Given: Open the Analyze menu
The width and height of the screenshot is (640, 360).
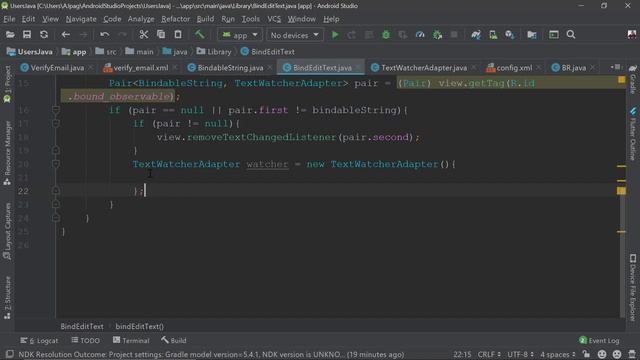Looking at the screenshot, I should [141, 19].
